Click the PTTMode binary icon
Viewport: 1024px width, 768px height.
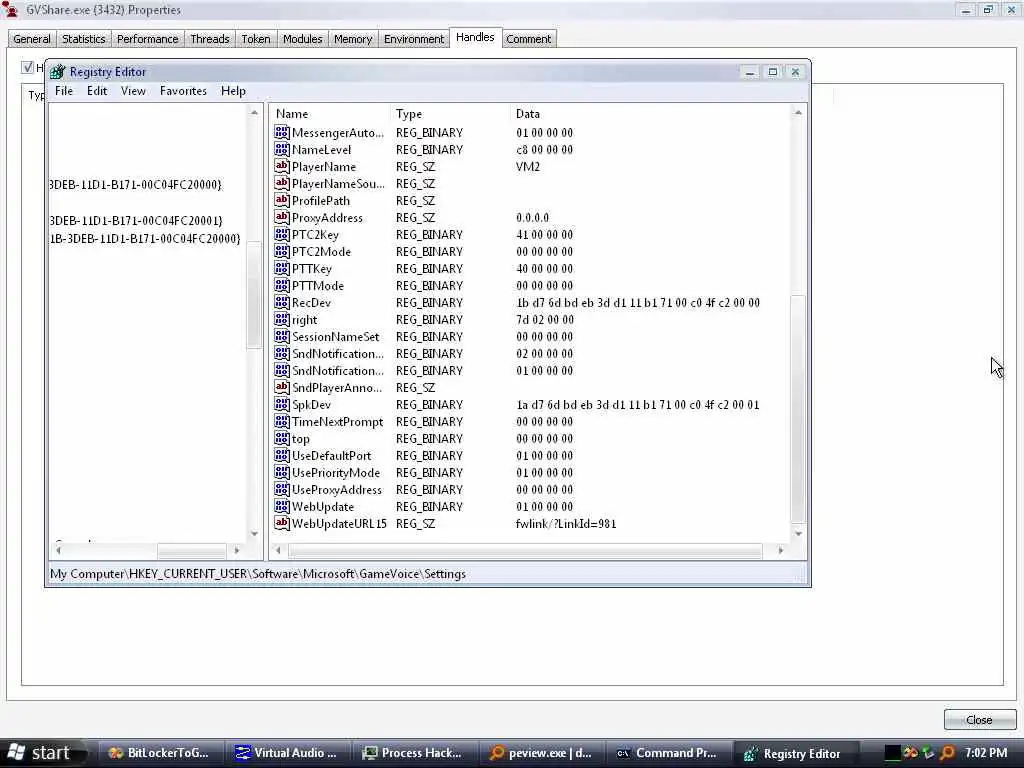281,285
